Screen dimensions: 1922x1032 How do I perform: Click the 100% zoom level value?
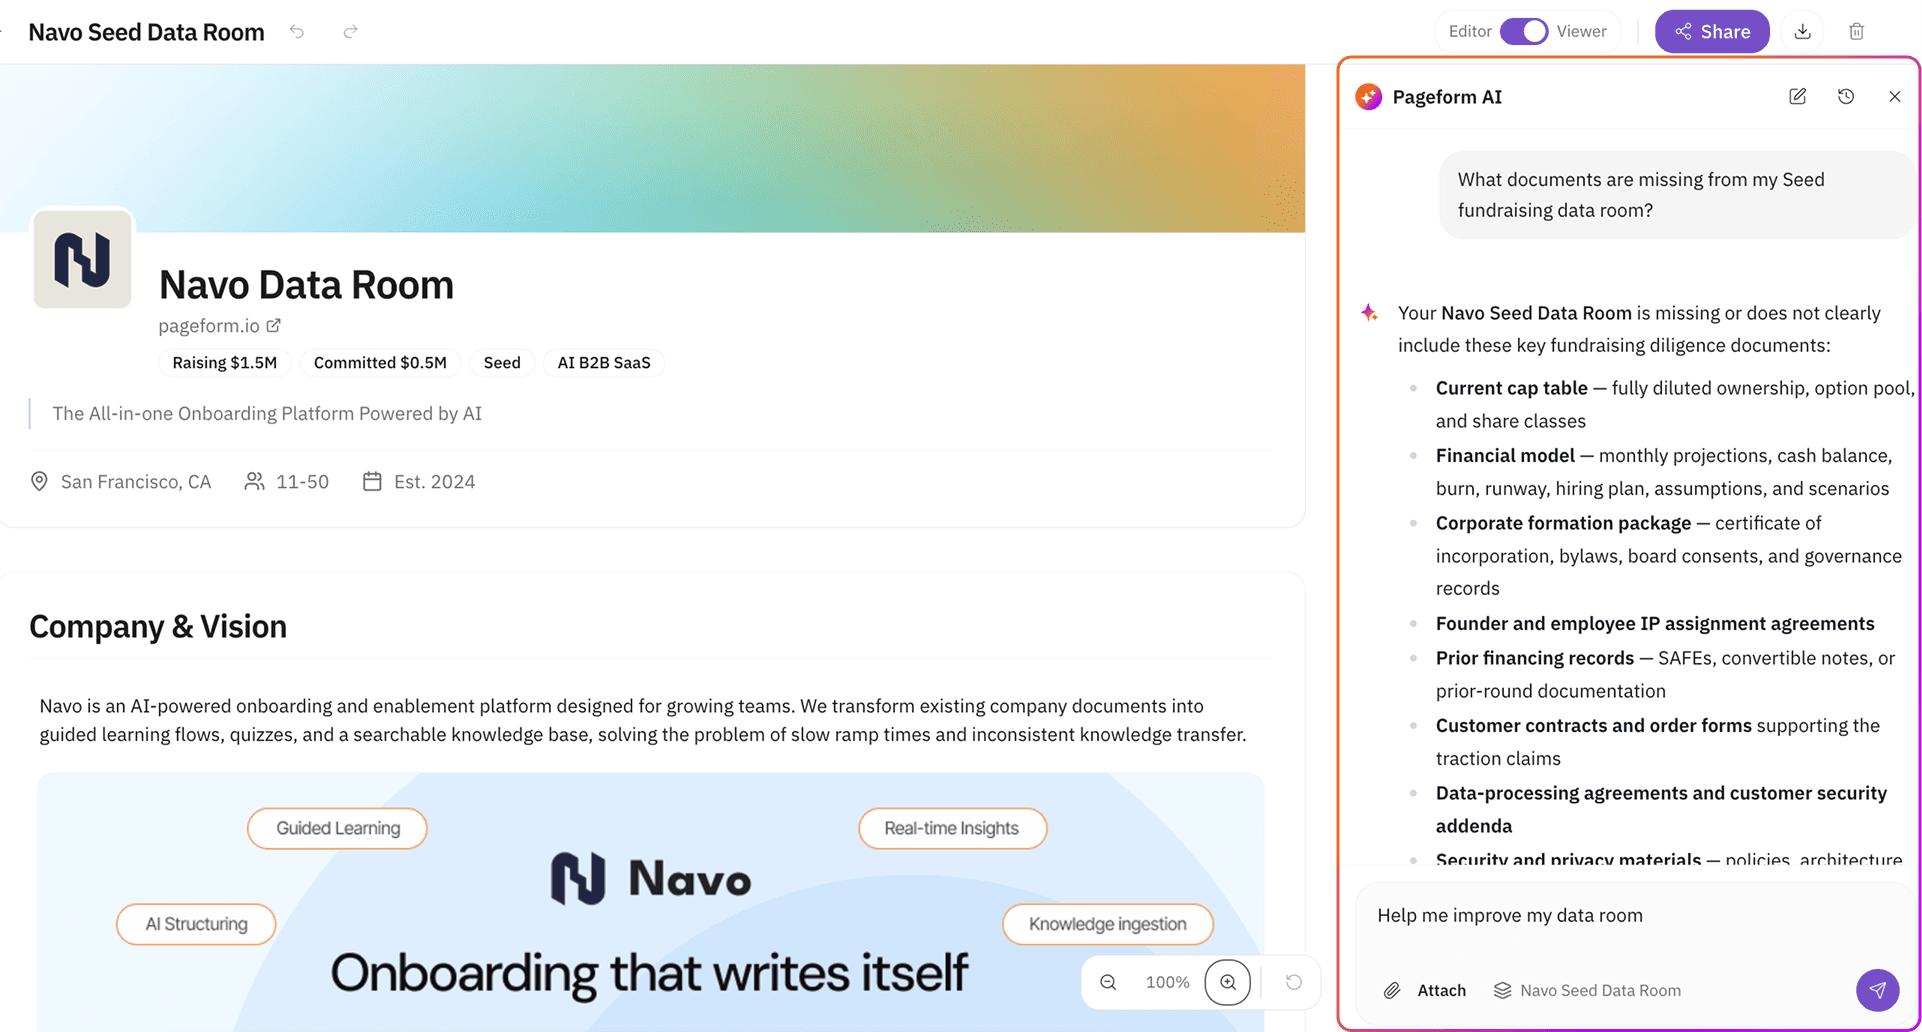1167,982
